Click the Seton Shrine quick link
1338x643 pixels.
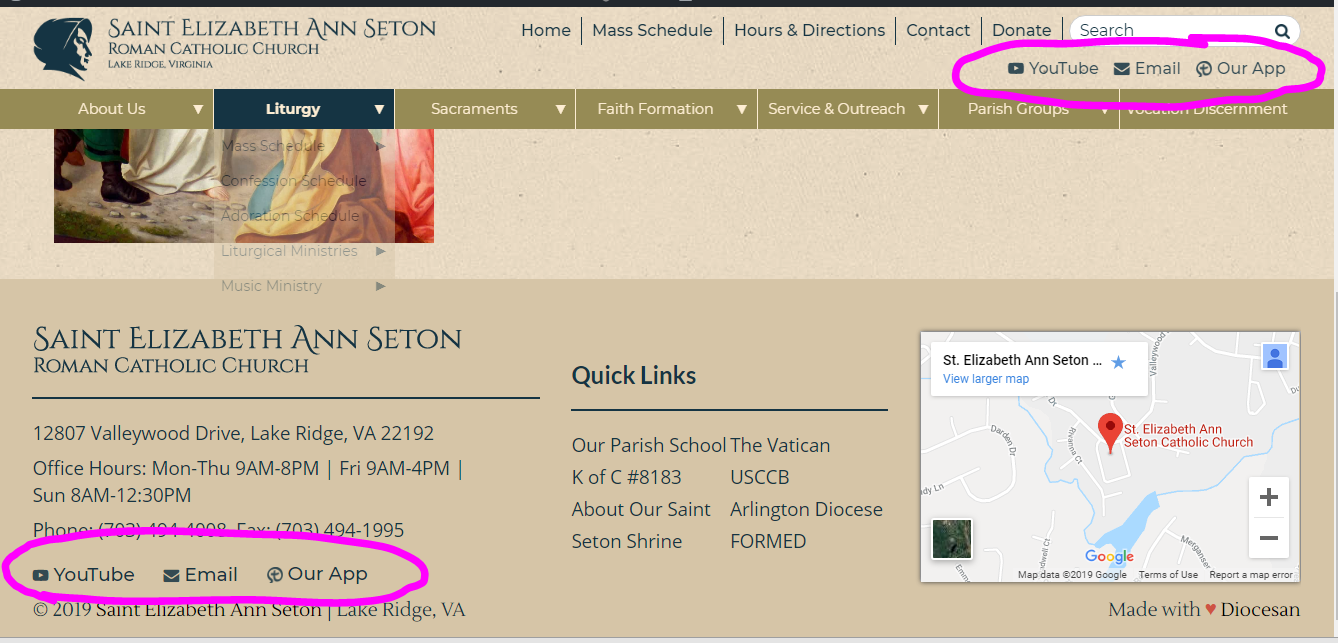(627, 541)
